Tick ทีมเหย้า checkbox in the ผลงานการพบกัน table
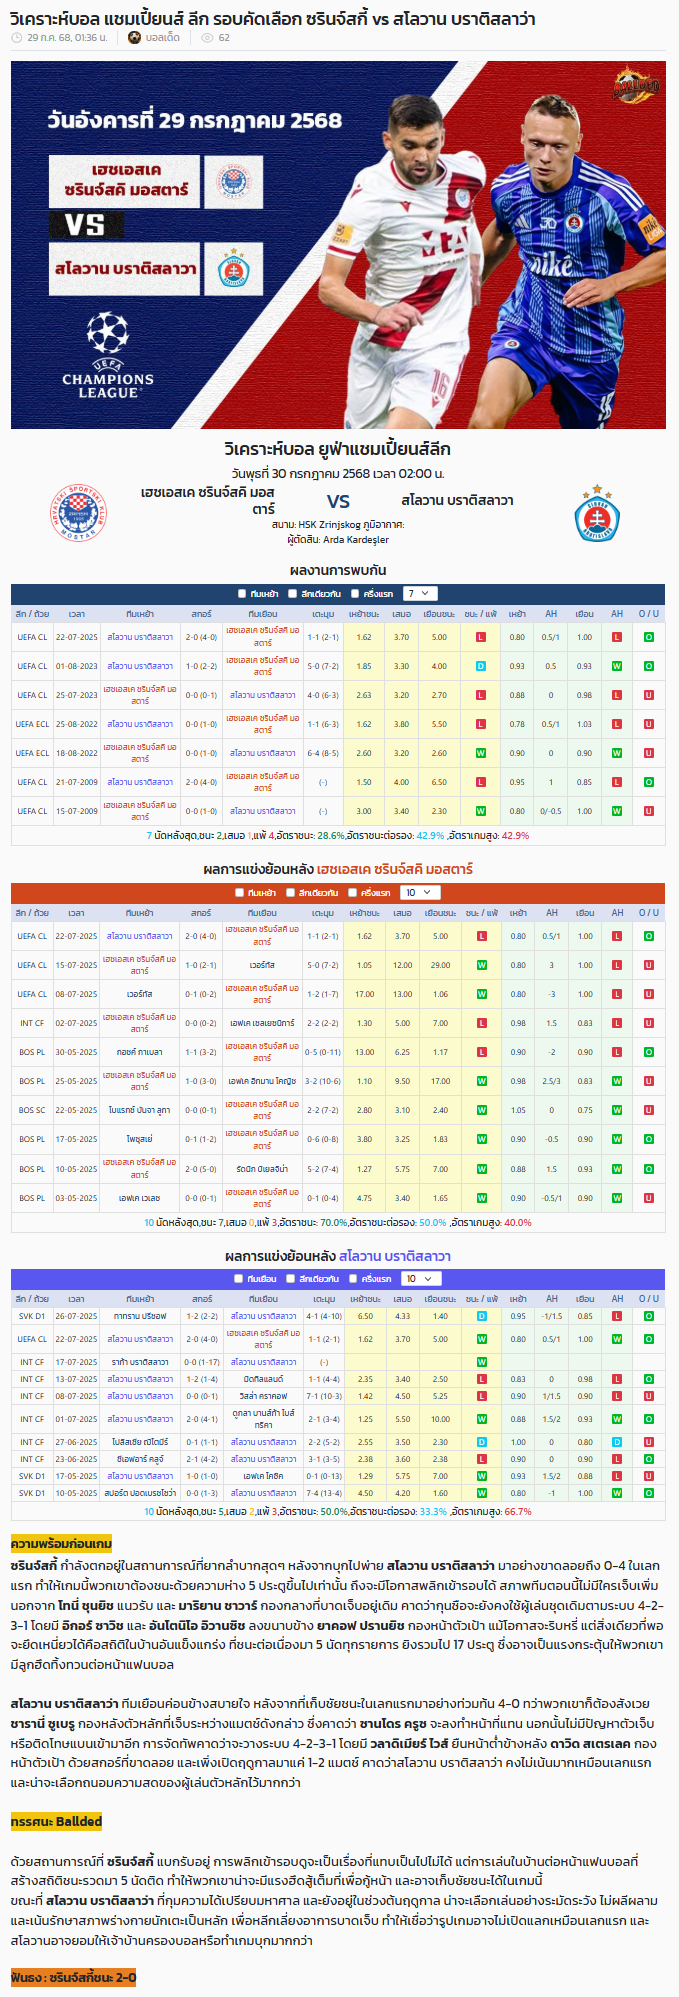679x1997 pixels. [242, 594]
